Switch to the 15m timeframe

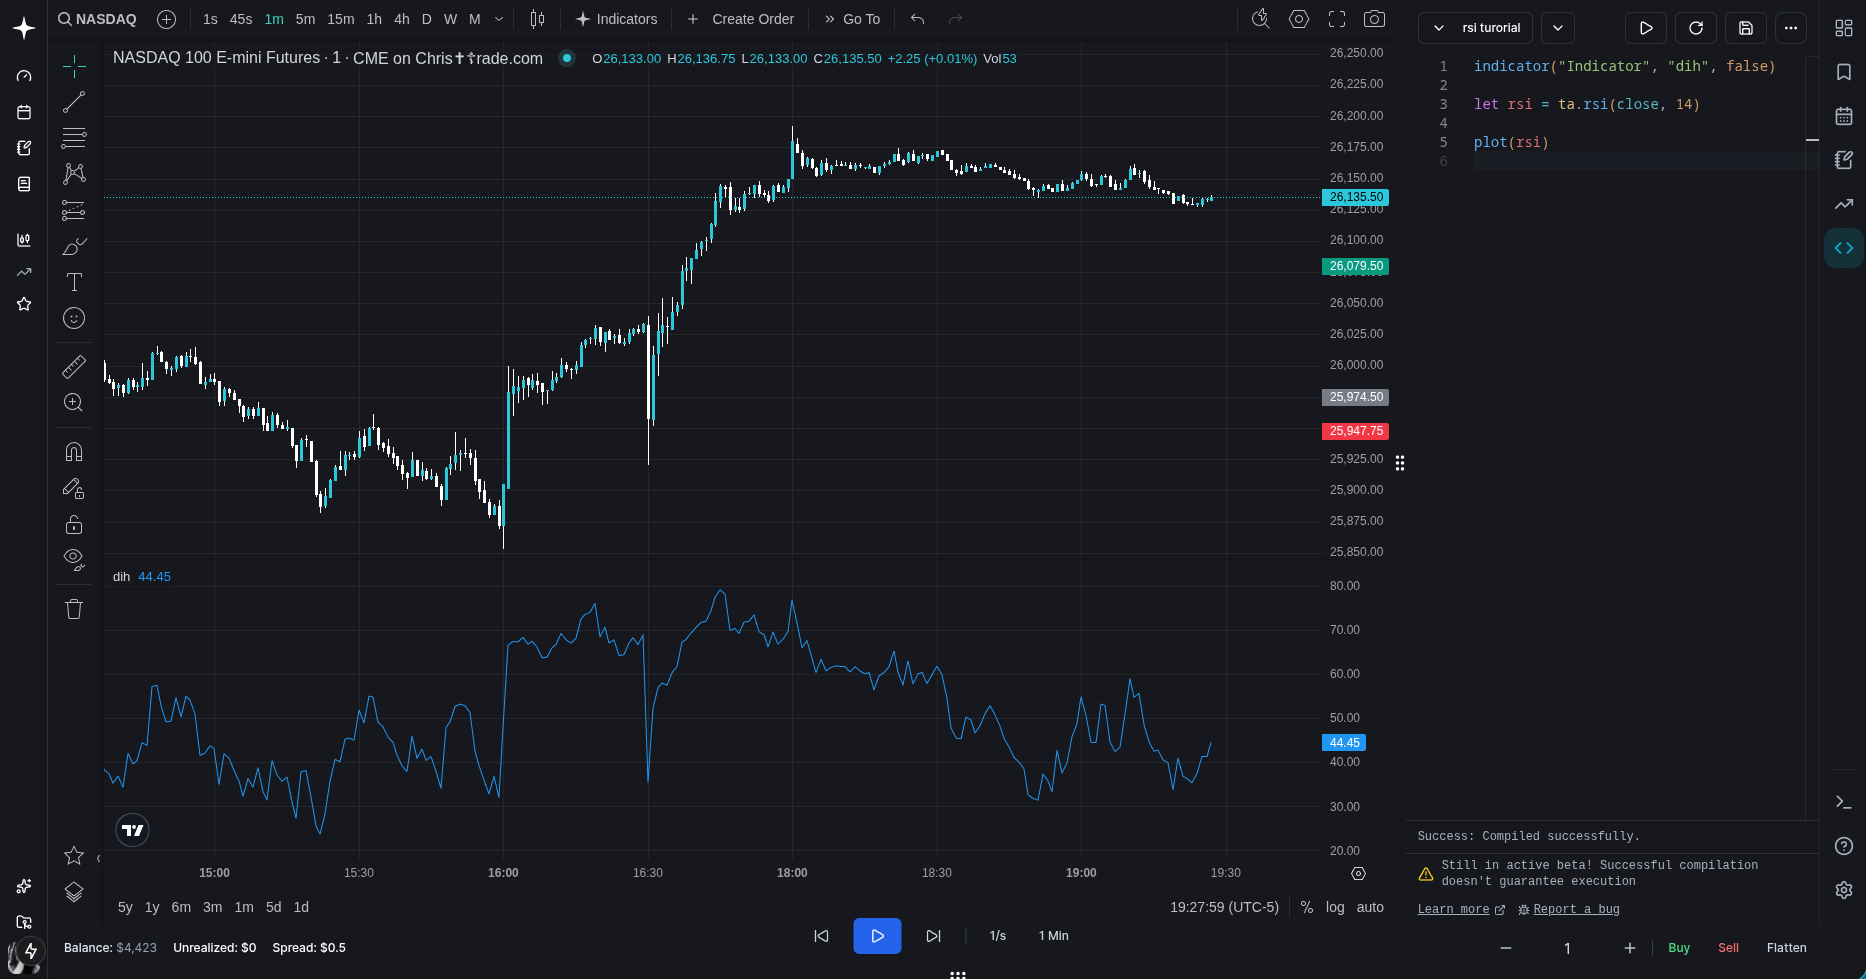coord(340,19)
